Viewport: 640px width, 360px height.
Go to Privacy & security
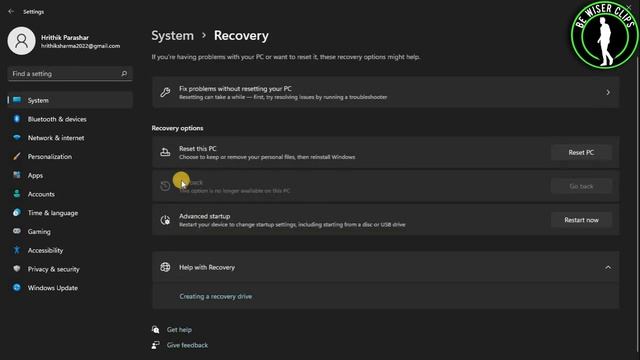click(70, 269)
